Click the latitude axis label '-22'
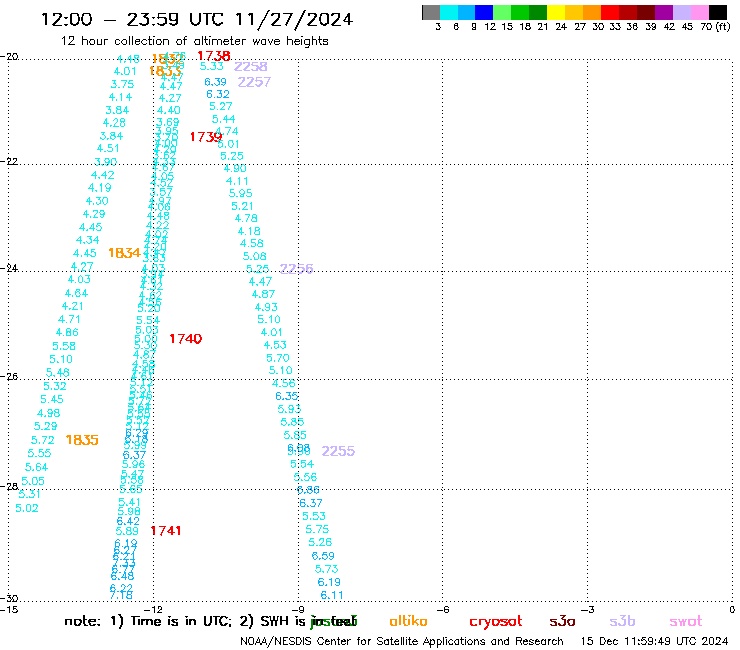 [9, 161]
